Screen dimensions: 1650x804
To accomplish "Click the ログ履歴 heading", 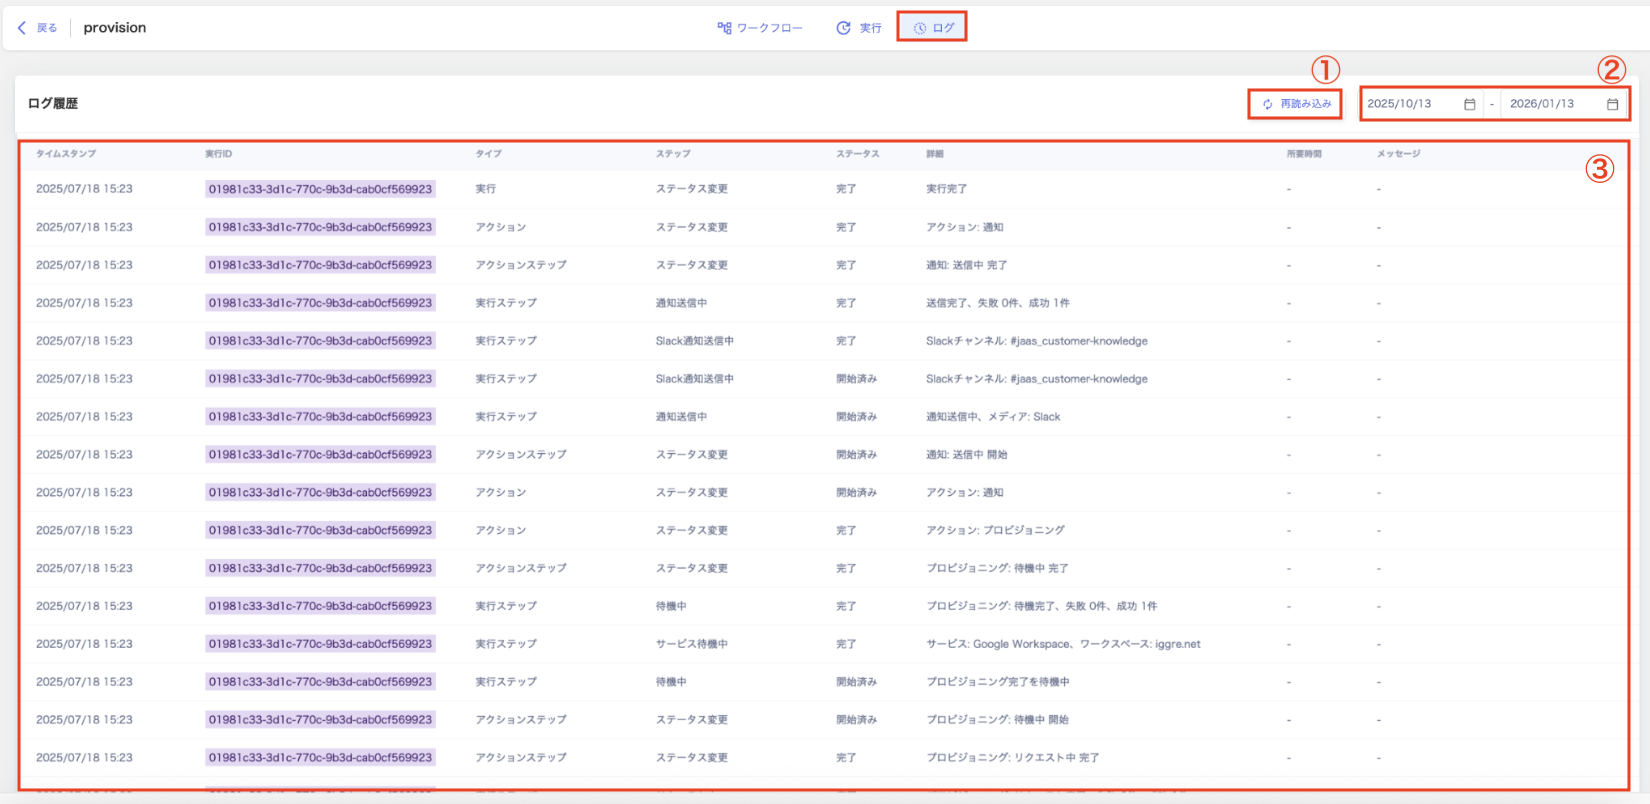I will pyautogui.click(x=53, y=103).
